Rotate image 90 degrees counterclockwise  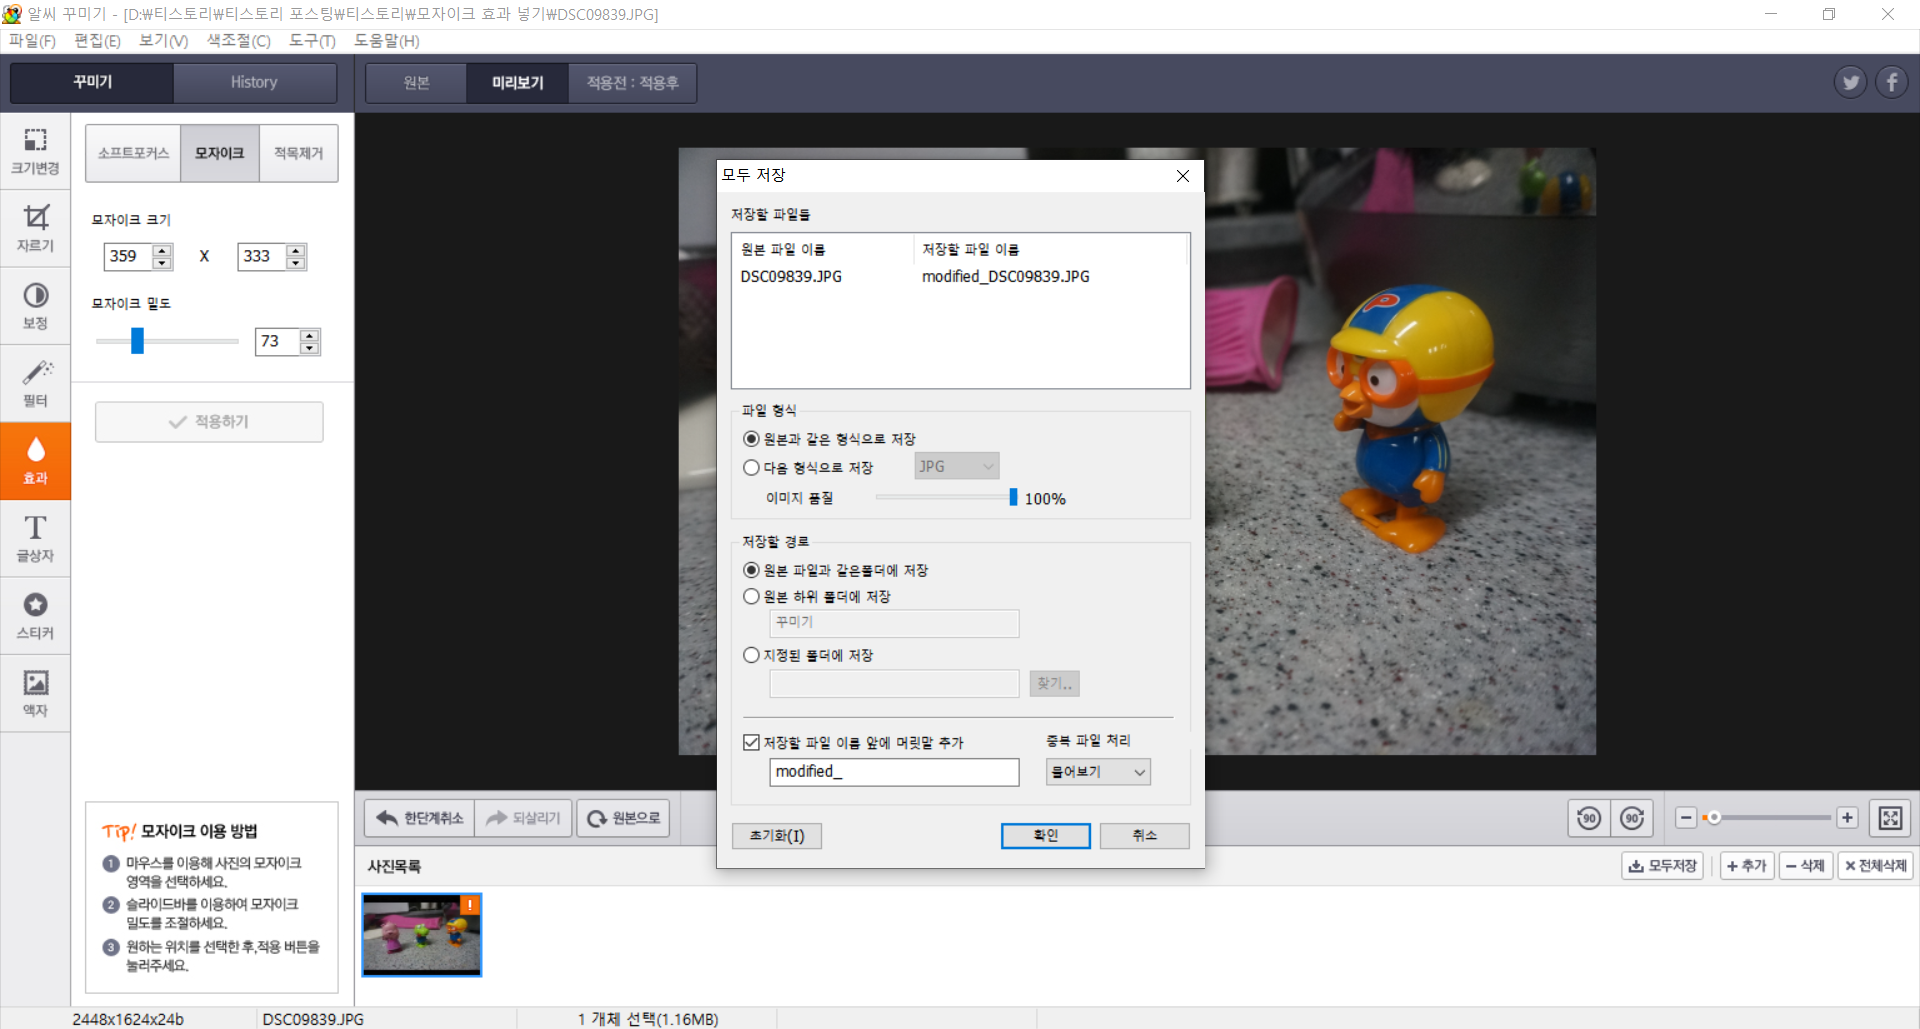(x=1588, y=818)
